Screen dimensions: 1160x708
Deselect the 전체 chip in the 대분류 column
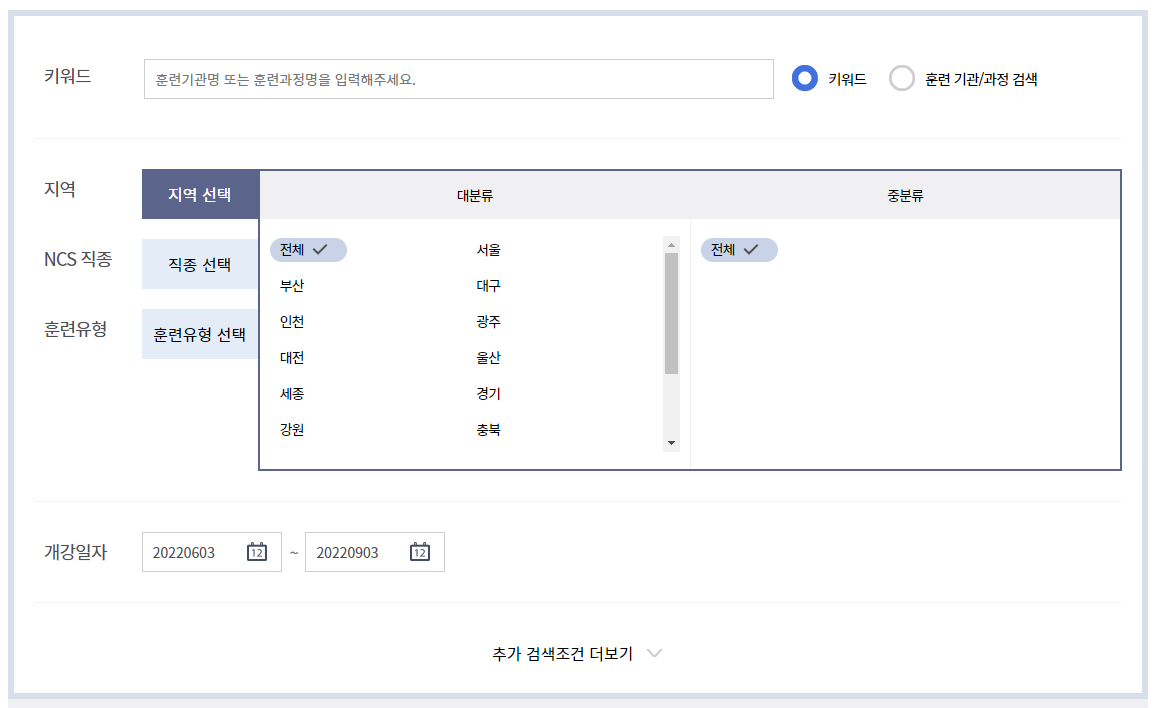tap(307, 250)
